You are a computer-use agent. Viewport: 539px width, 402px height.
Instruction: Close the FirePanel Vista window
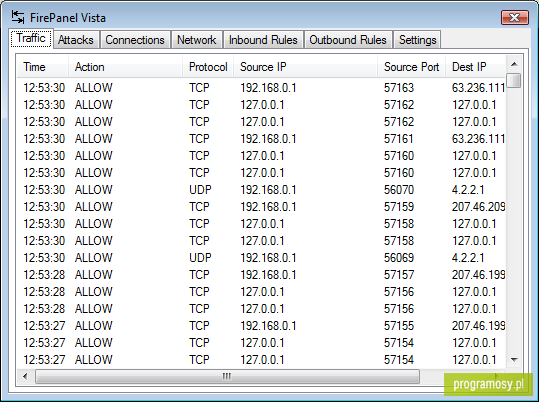[x=515, y=17]
